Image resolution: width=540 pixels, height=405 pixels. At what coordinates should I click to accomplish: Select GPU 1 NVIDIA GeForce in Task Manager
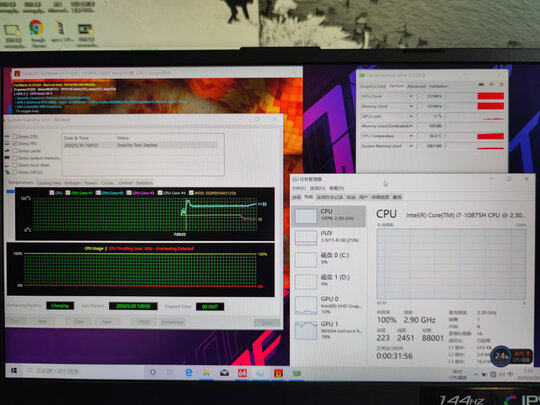tap(328, 330)
